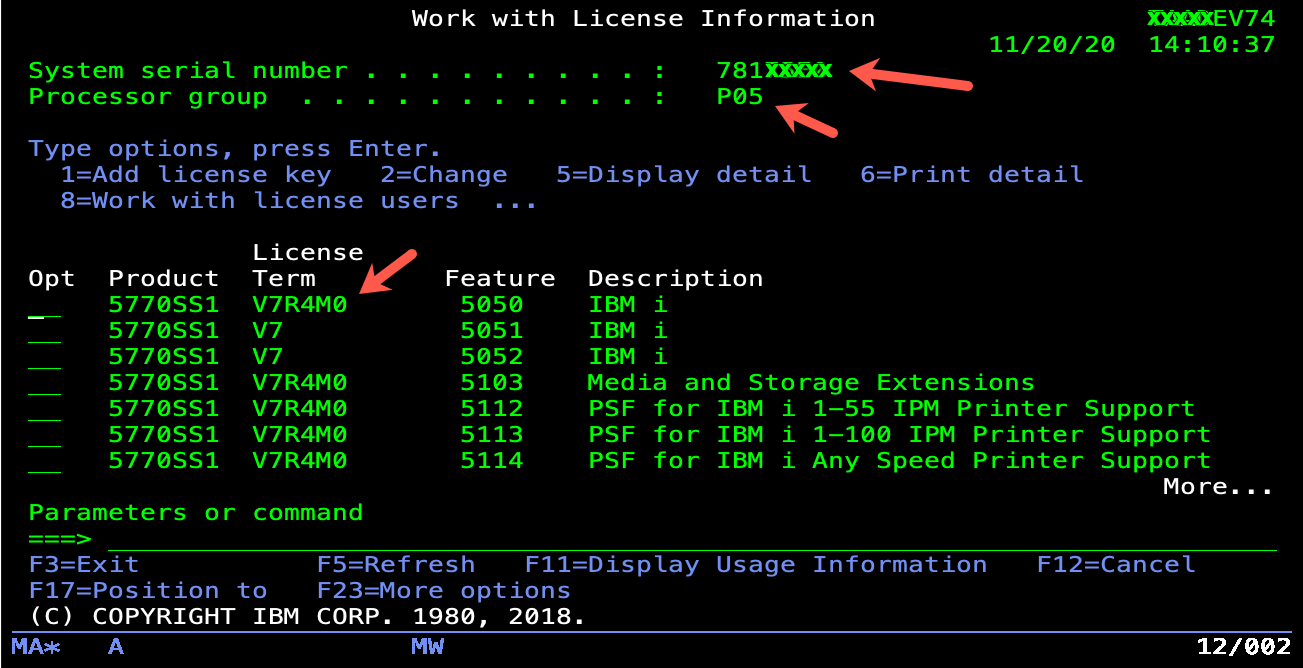Image resolution: width=1303 pixels, height=668 pixels.
Task: Click feature number 5052
Action: (x=492, y=357)
